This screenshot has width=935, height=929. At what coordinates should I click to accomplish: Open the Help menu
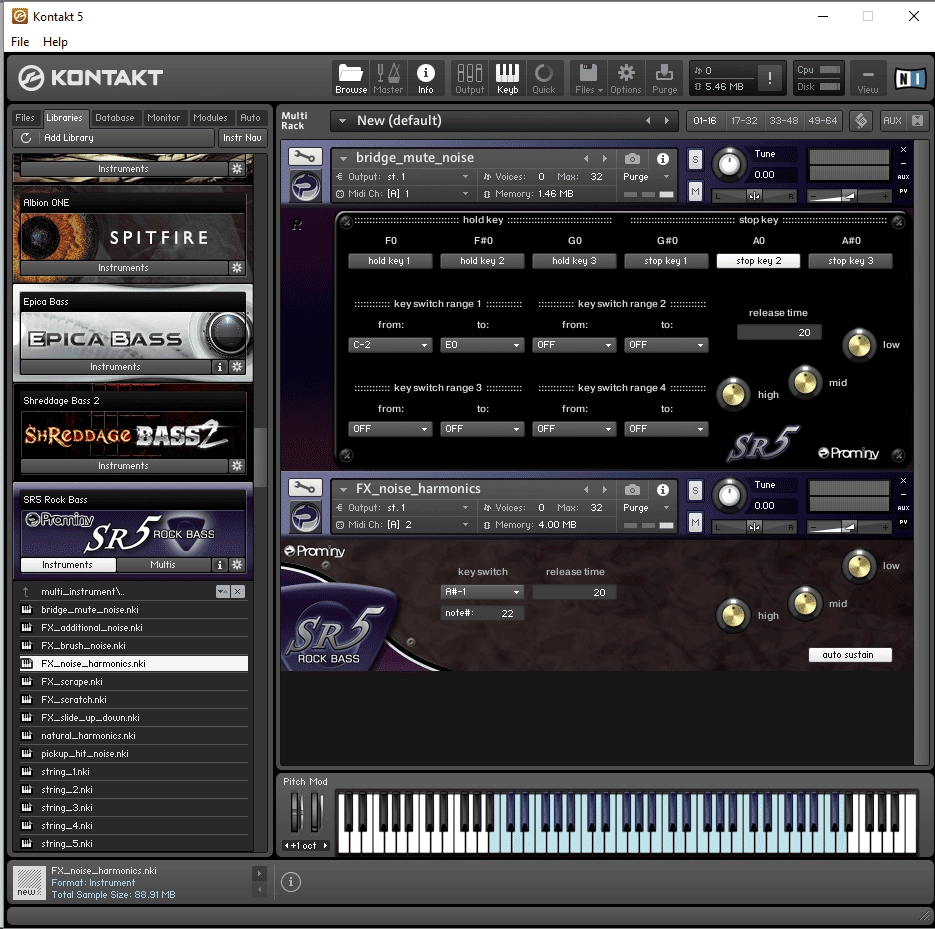coord(55,42)
